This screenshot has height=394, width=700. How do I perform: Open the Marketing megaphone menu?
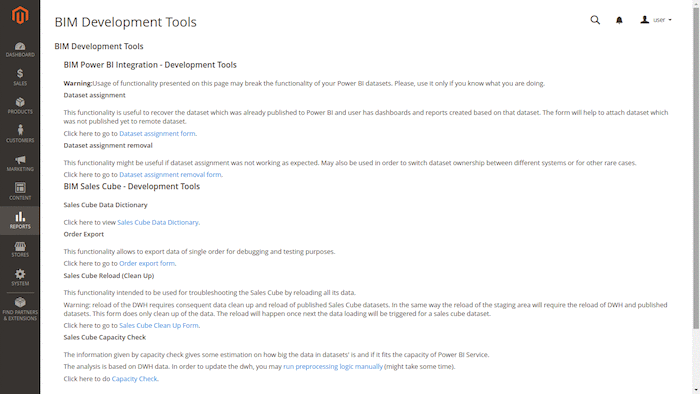pos(20,163)
